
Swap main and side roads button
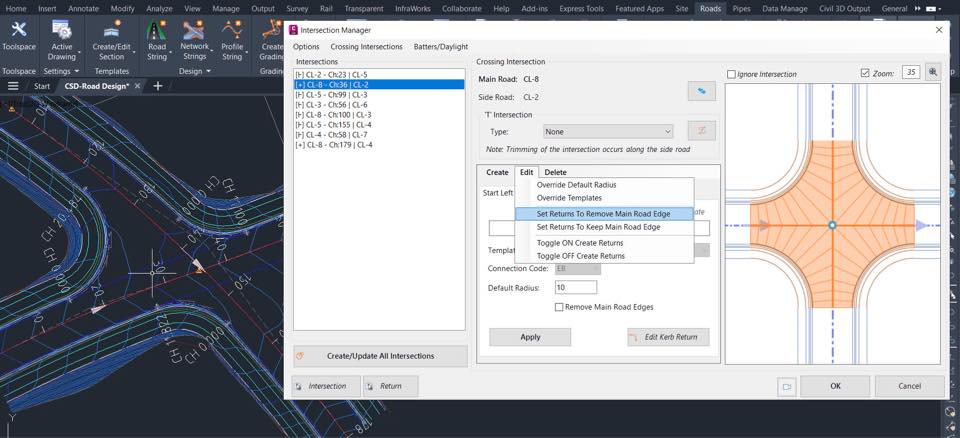pyautogui.click(x=701, y=91)
